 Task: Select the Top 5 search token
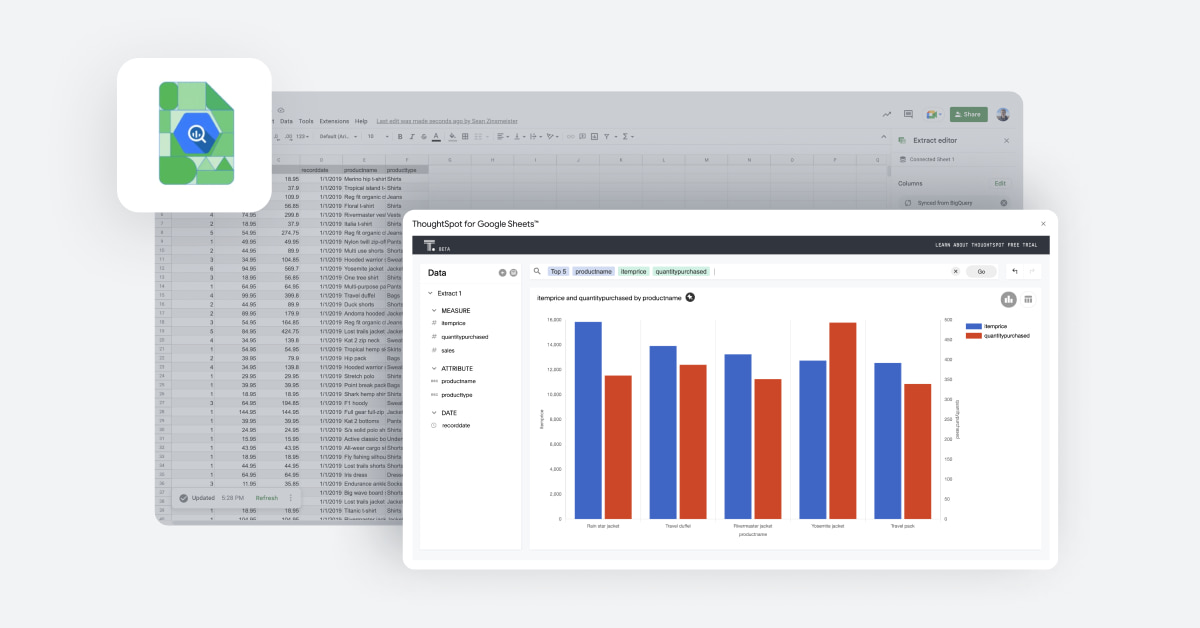(x=558, y=271)
